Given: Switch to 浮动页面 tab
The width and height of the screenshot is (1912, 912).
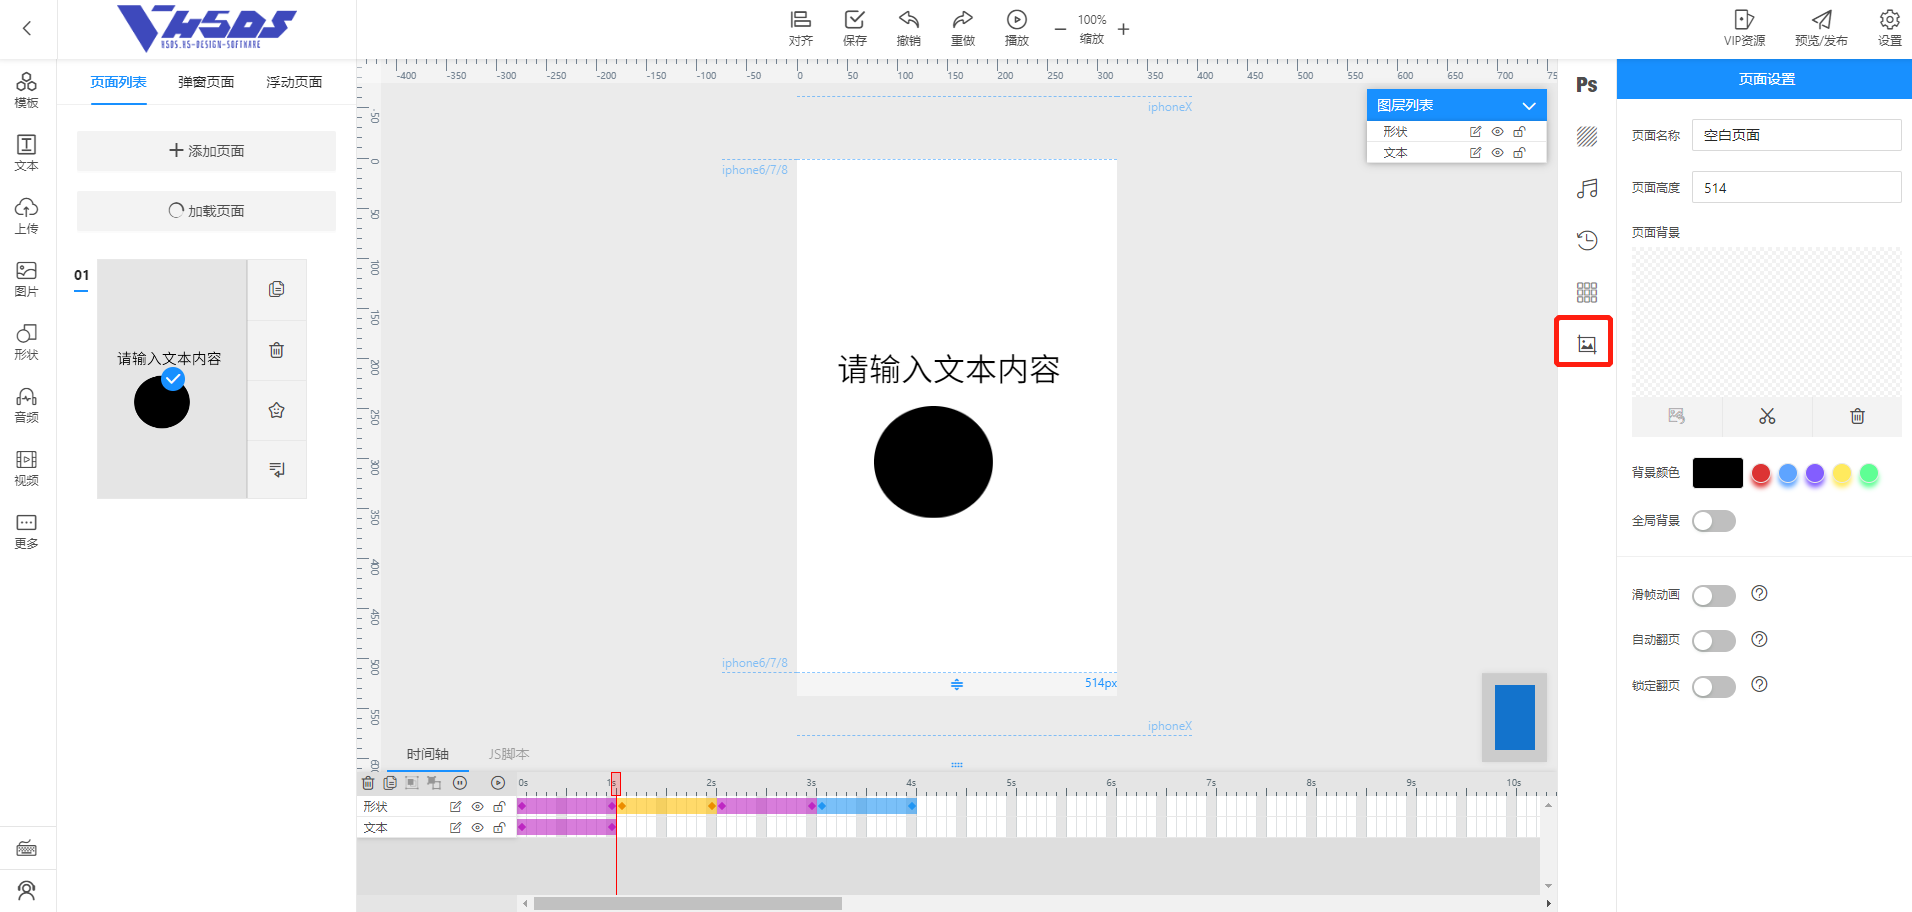Looking at the screenshot, I should (294, 82).
